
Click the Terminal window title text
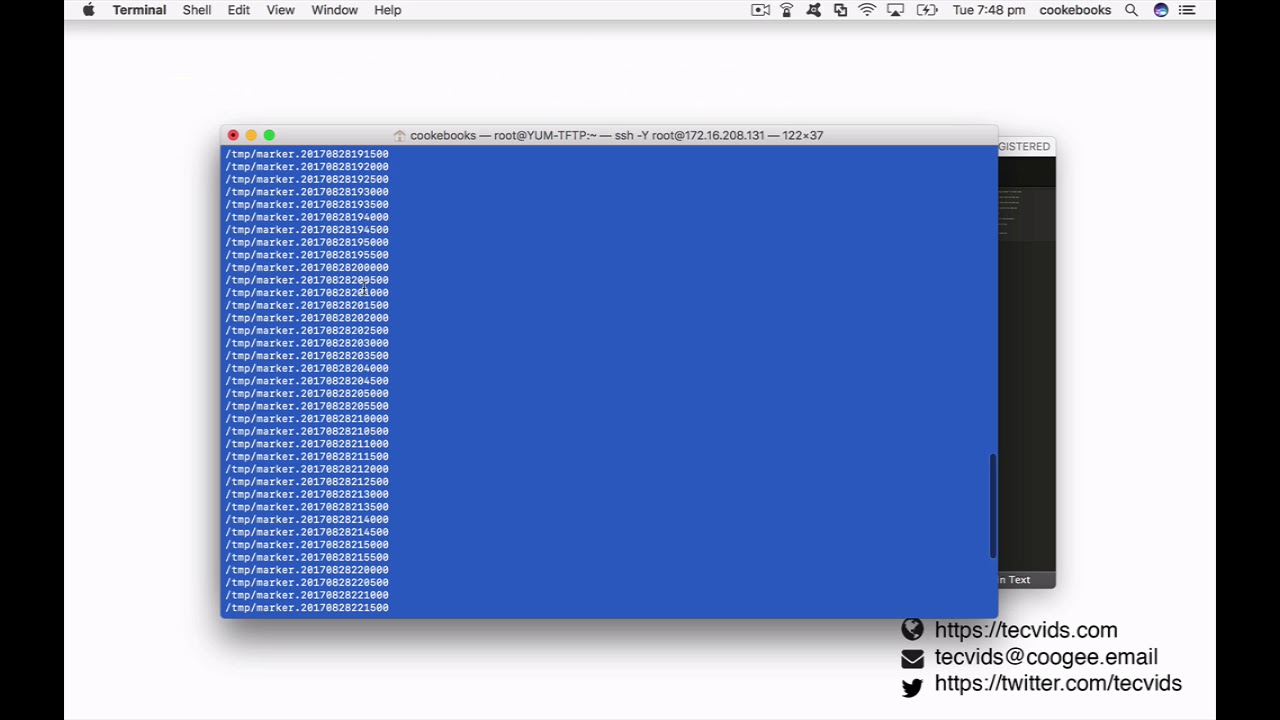616,135
